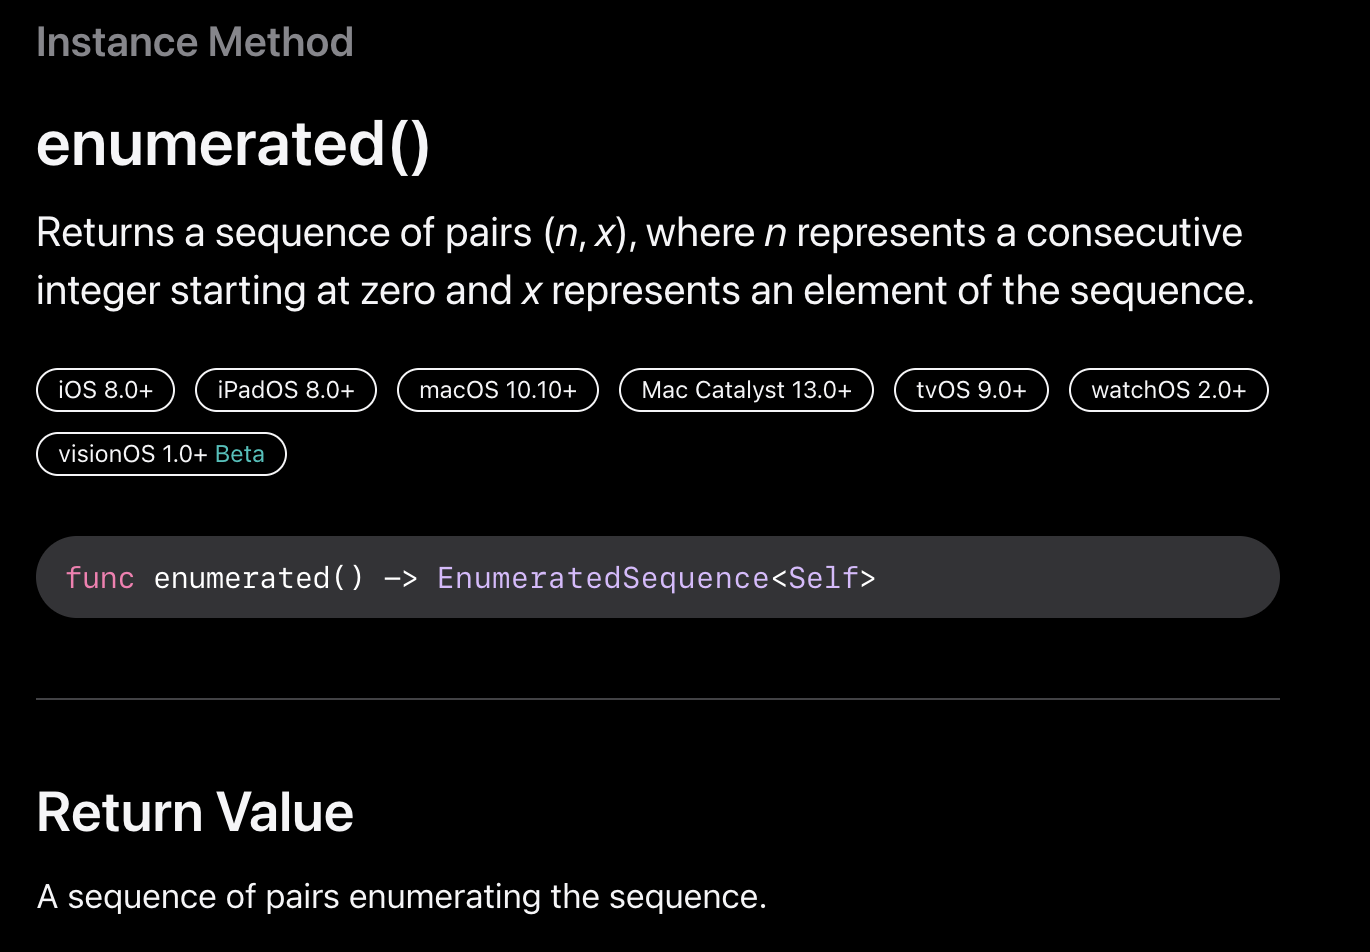The height and width of the screenshot is (952, 1370).
Task: Click the Return Value section heading
Action: (x=195, y=811)
